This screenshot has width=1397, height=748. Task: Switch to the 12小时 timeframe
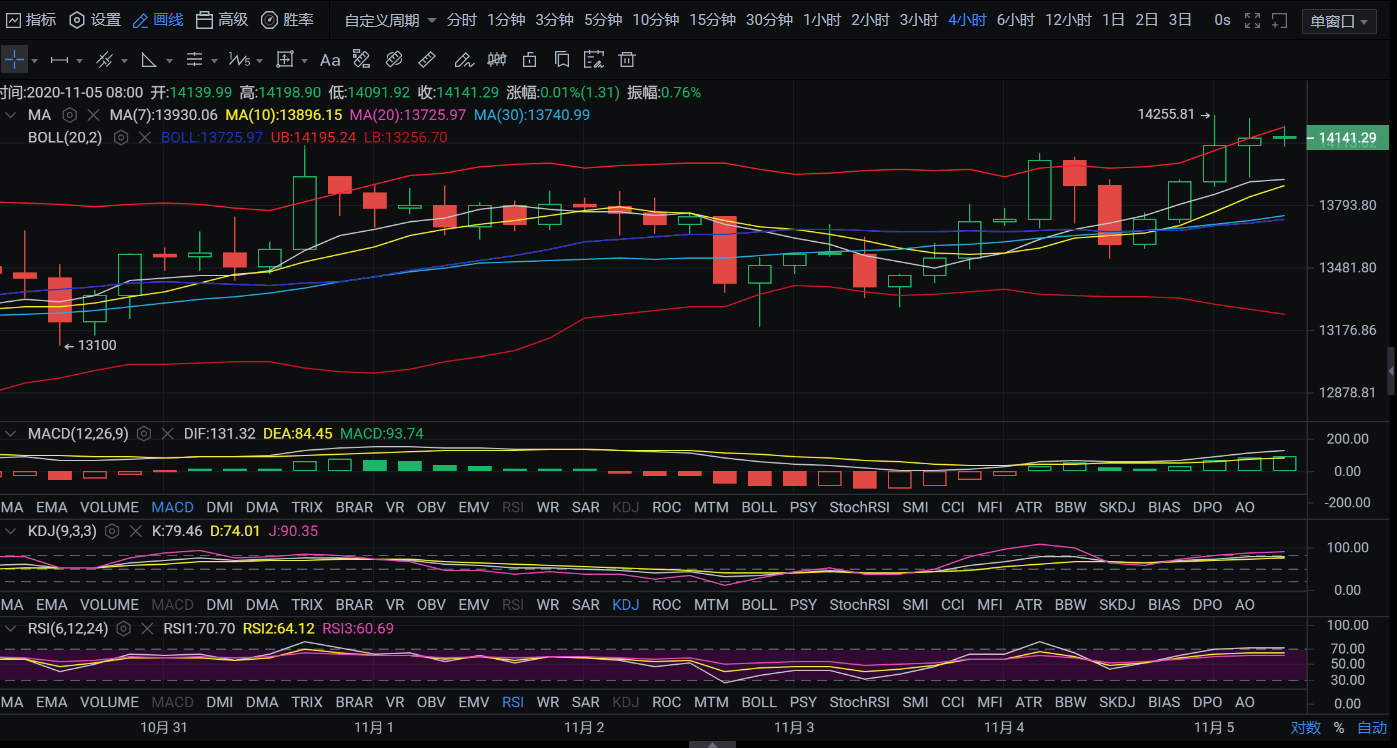point(1068,20)
